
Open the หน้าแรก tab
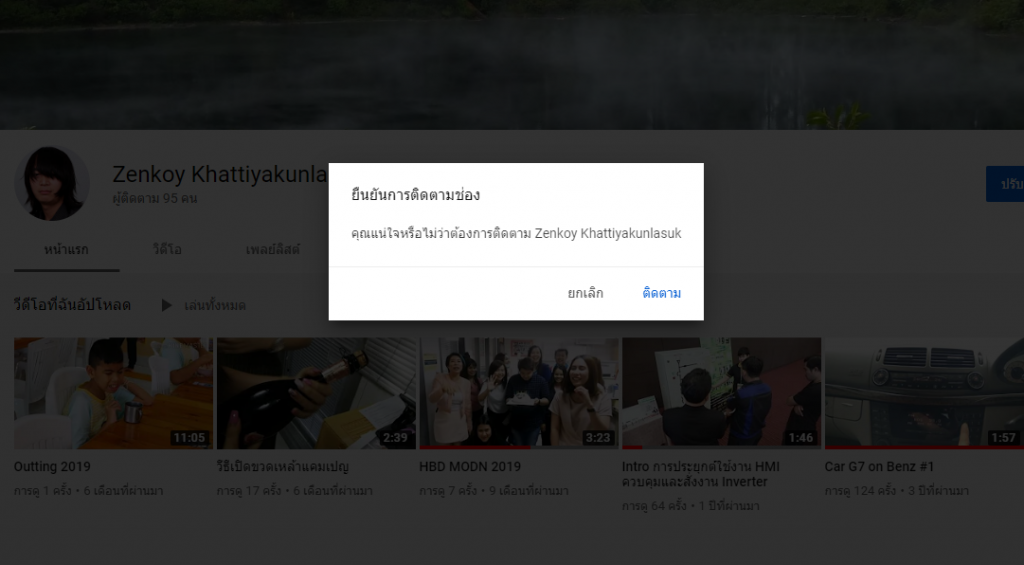[66, 250]
